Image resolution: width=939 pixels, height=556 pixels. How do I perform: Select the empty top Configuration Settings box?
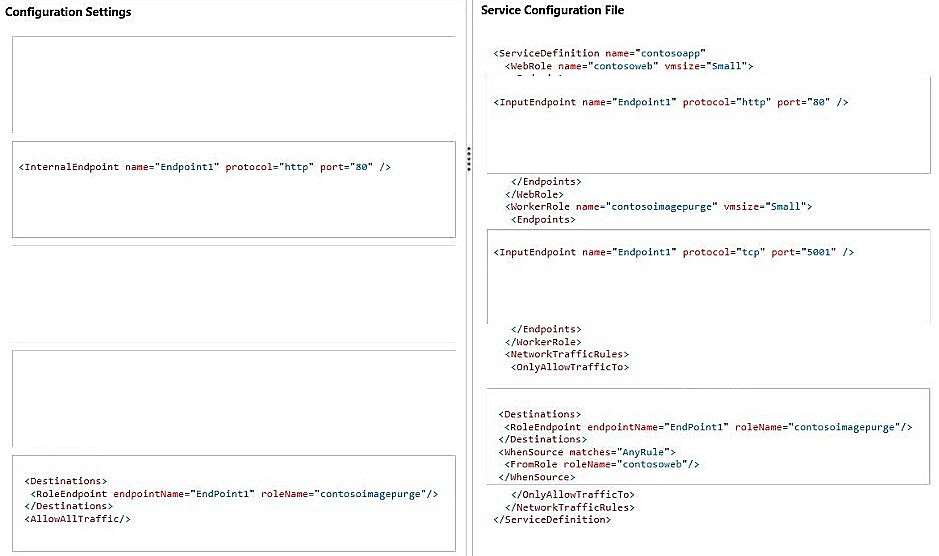click(234, 84)
